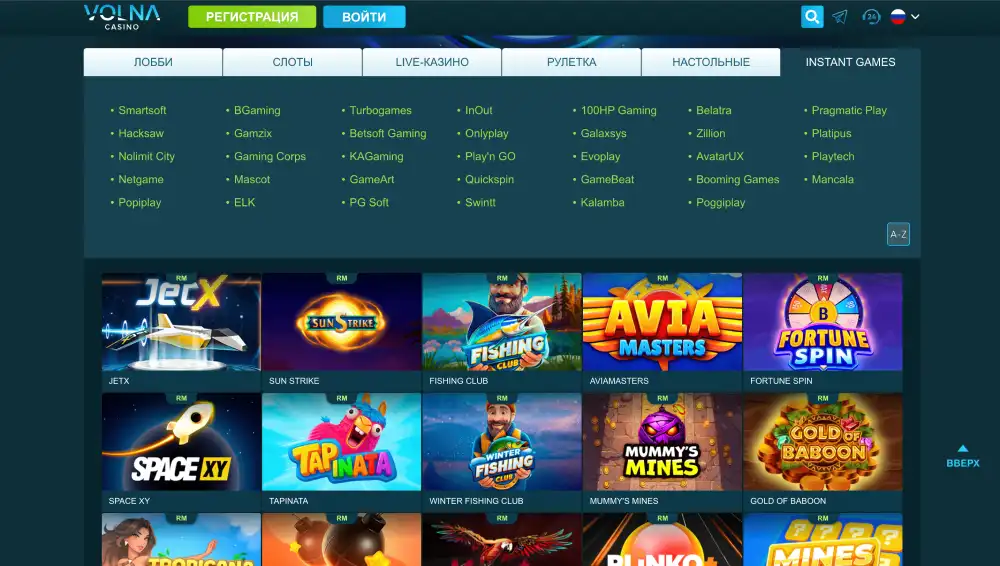The width and height of the screenshot is (1000, 566).
Task: Filter by Pragmatic Play provider
Action: tap(849, 110)
